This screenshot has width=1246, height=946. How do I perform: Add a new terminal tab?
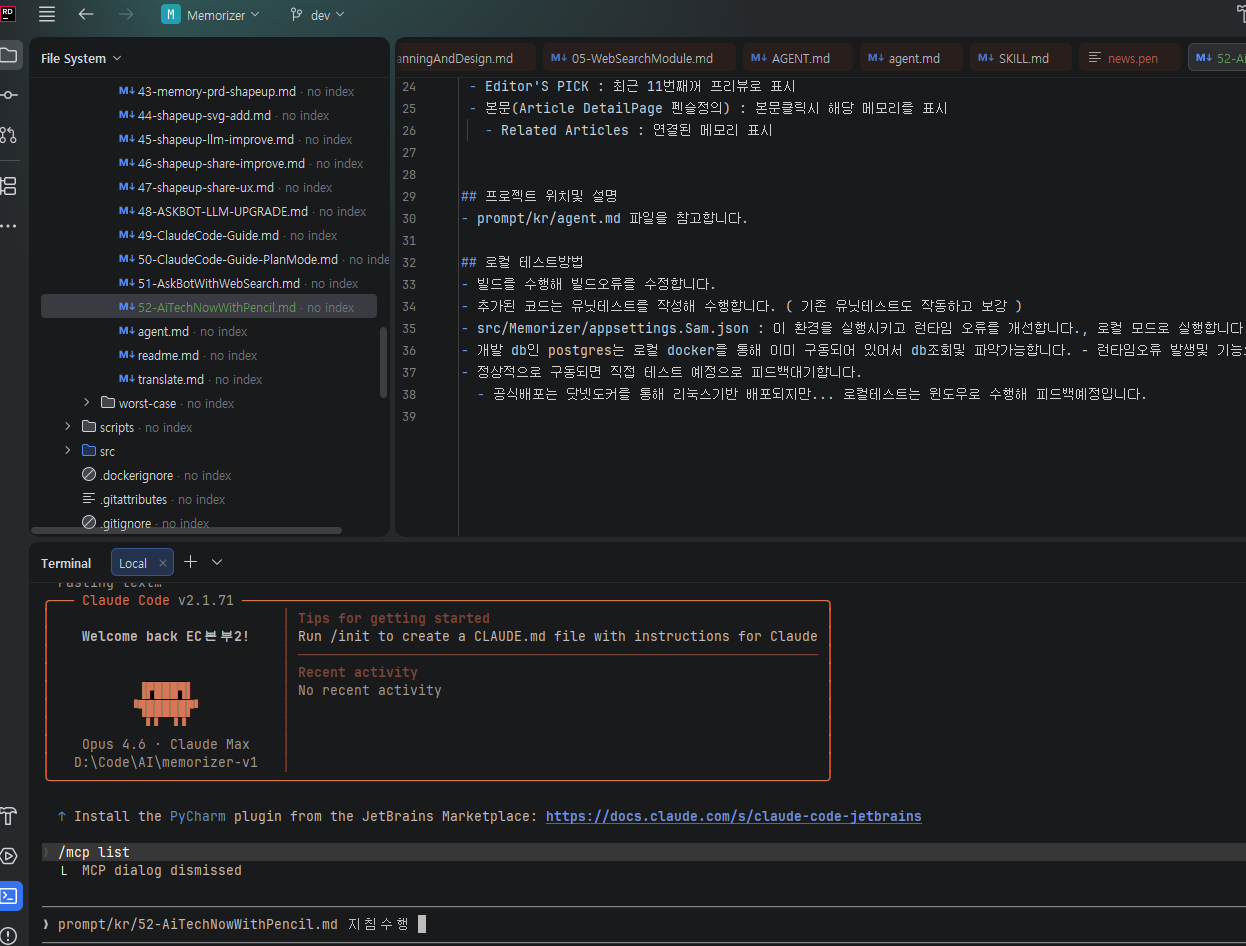(190, 562)
